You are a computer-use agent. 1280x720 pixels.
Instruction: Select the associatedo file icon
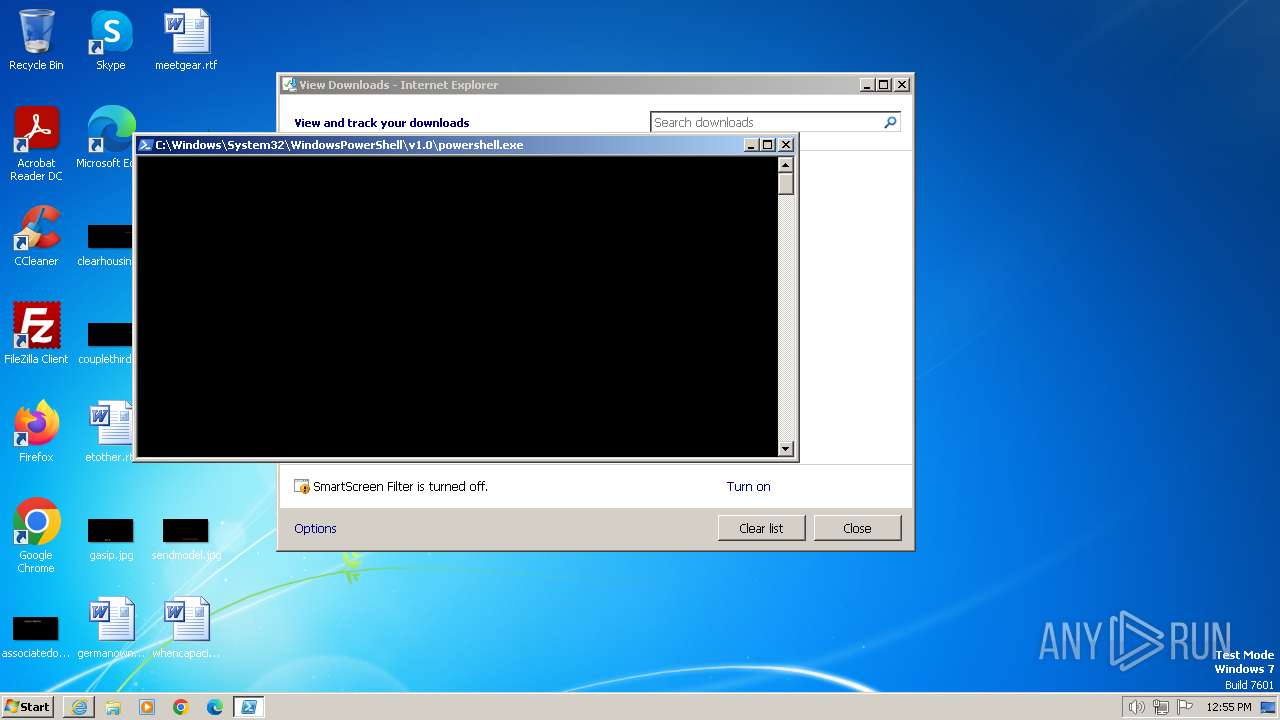(36, 636)
